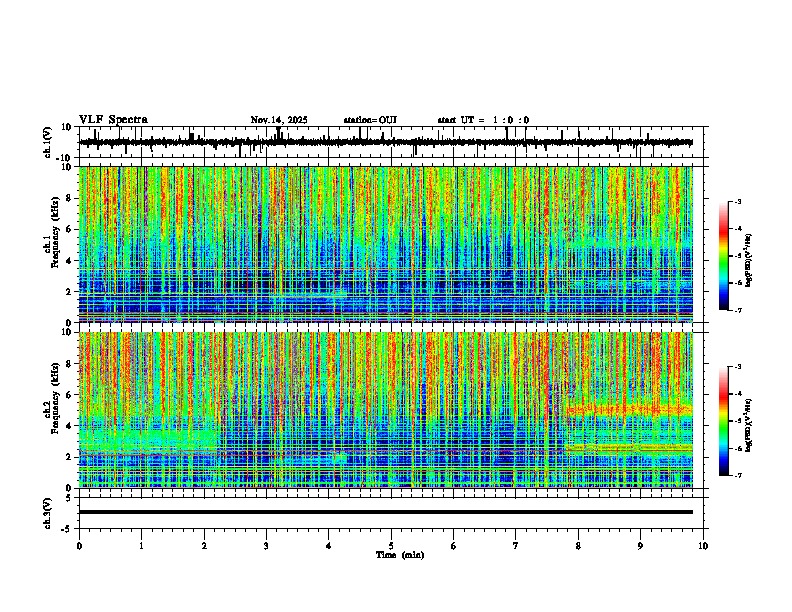Click the time-axis tick label "7"
This screenshot has height=612, width=792.
516,546
